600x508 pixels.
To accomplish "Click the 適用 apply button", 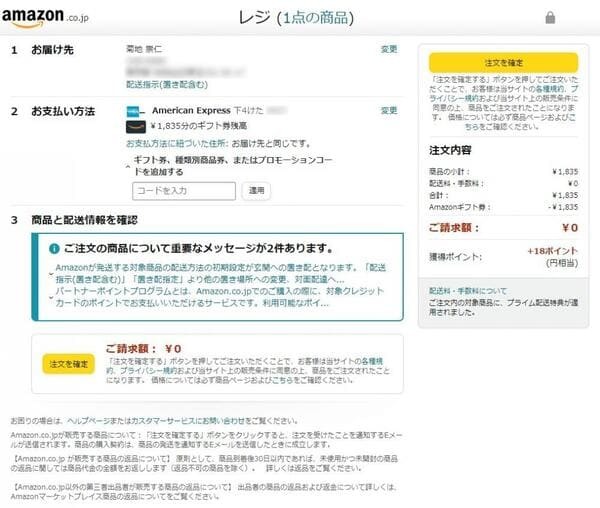I will 256,190.
